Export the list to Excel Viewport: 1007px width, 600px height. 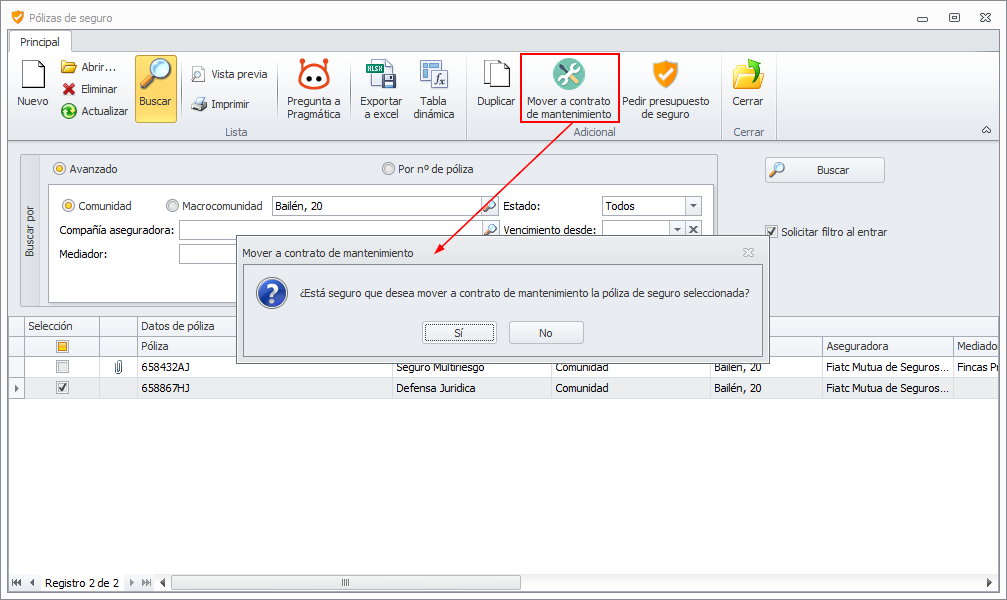pyautogui.click(x=380, y=89)
